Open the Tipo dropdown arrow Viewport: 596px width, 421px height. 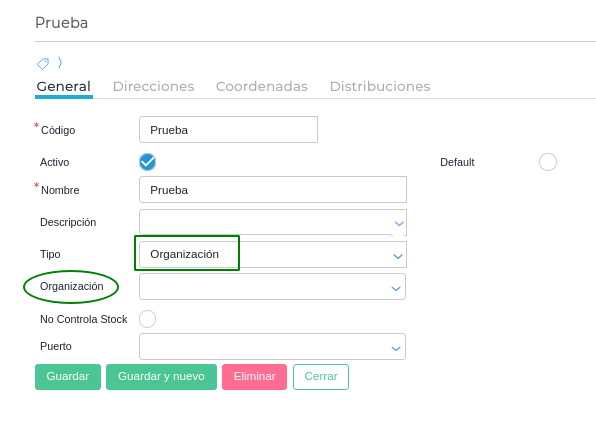tap(398, 256)
